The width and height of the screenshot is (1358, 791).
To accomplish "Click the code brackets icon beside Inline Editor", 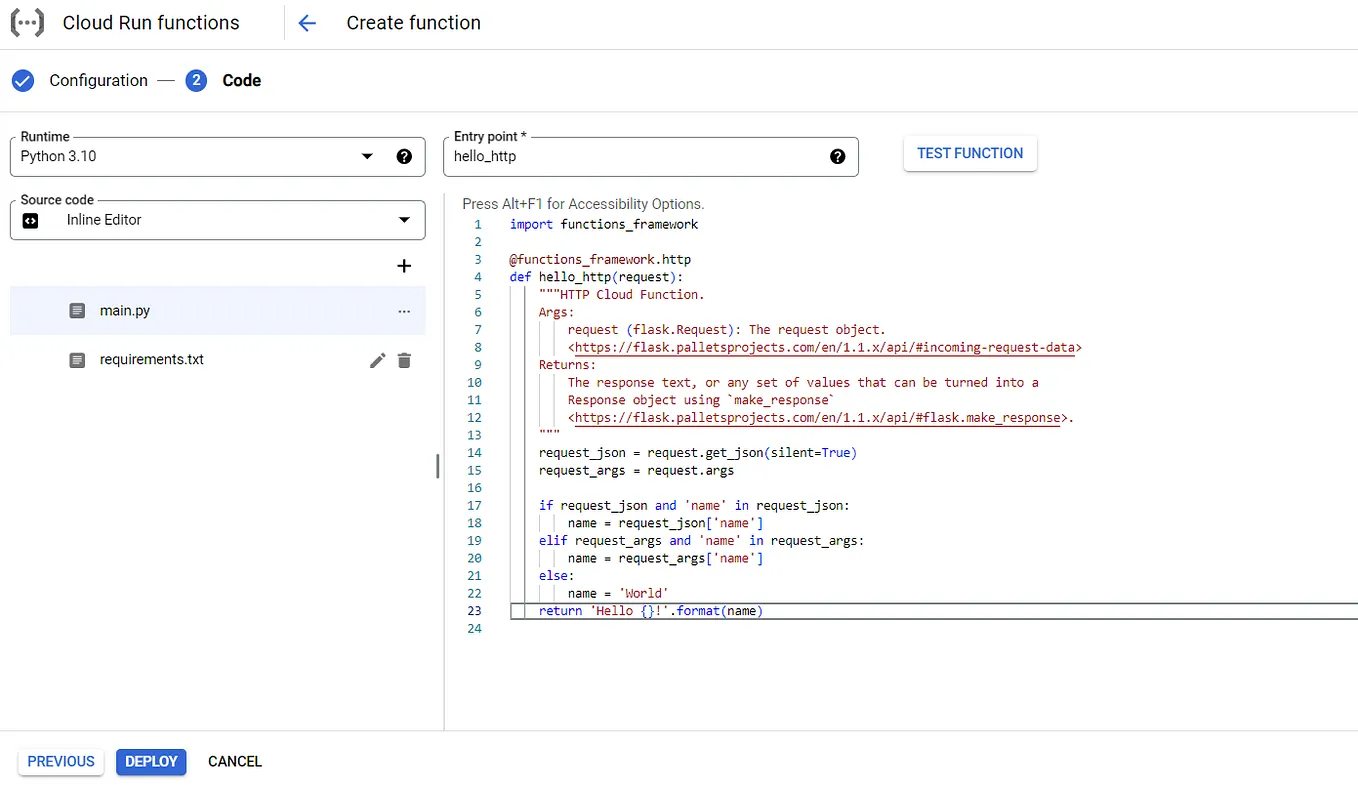I will click(x=30, y=220).
